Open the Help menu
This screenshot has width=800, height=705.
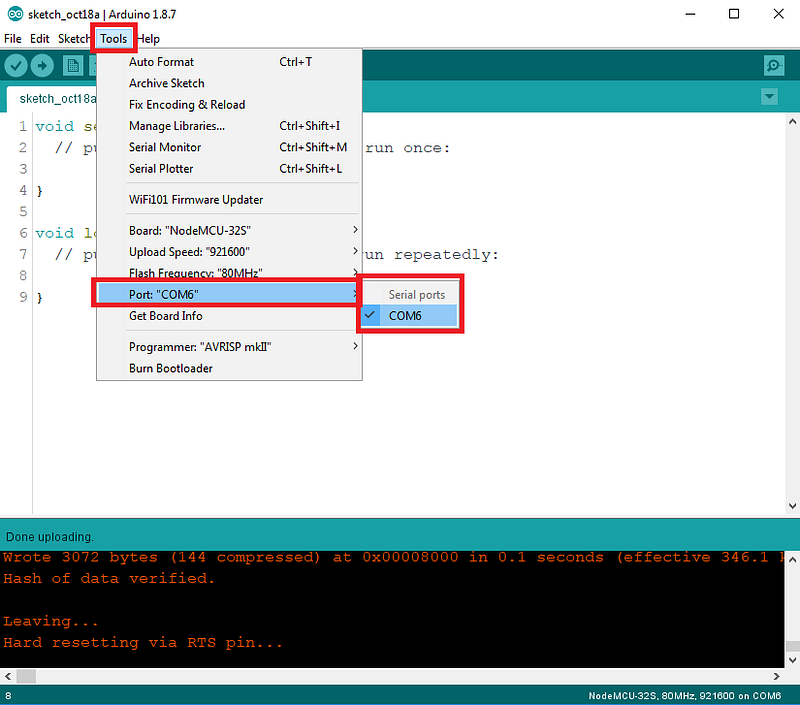coord(148,39)
